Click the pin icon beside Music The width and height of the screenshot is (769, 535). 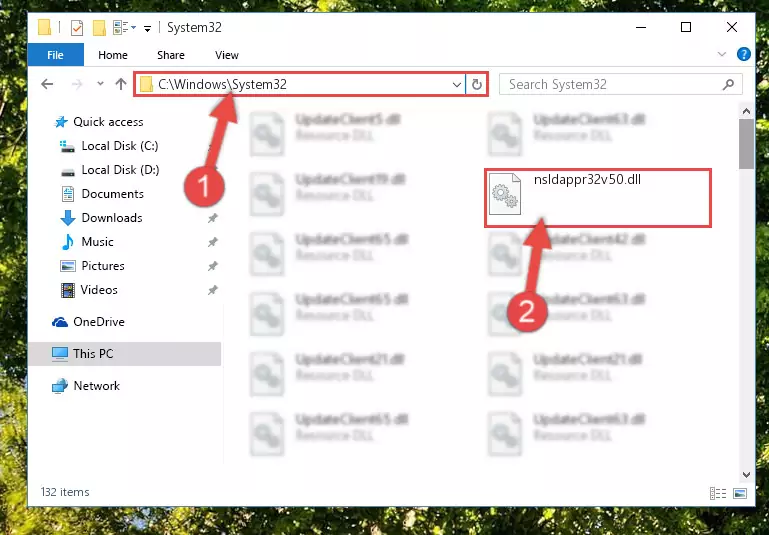coord(212,242)
